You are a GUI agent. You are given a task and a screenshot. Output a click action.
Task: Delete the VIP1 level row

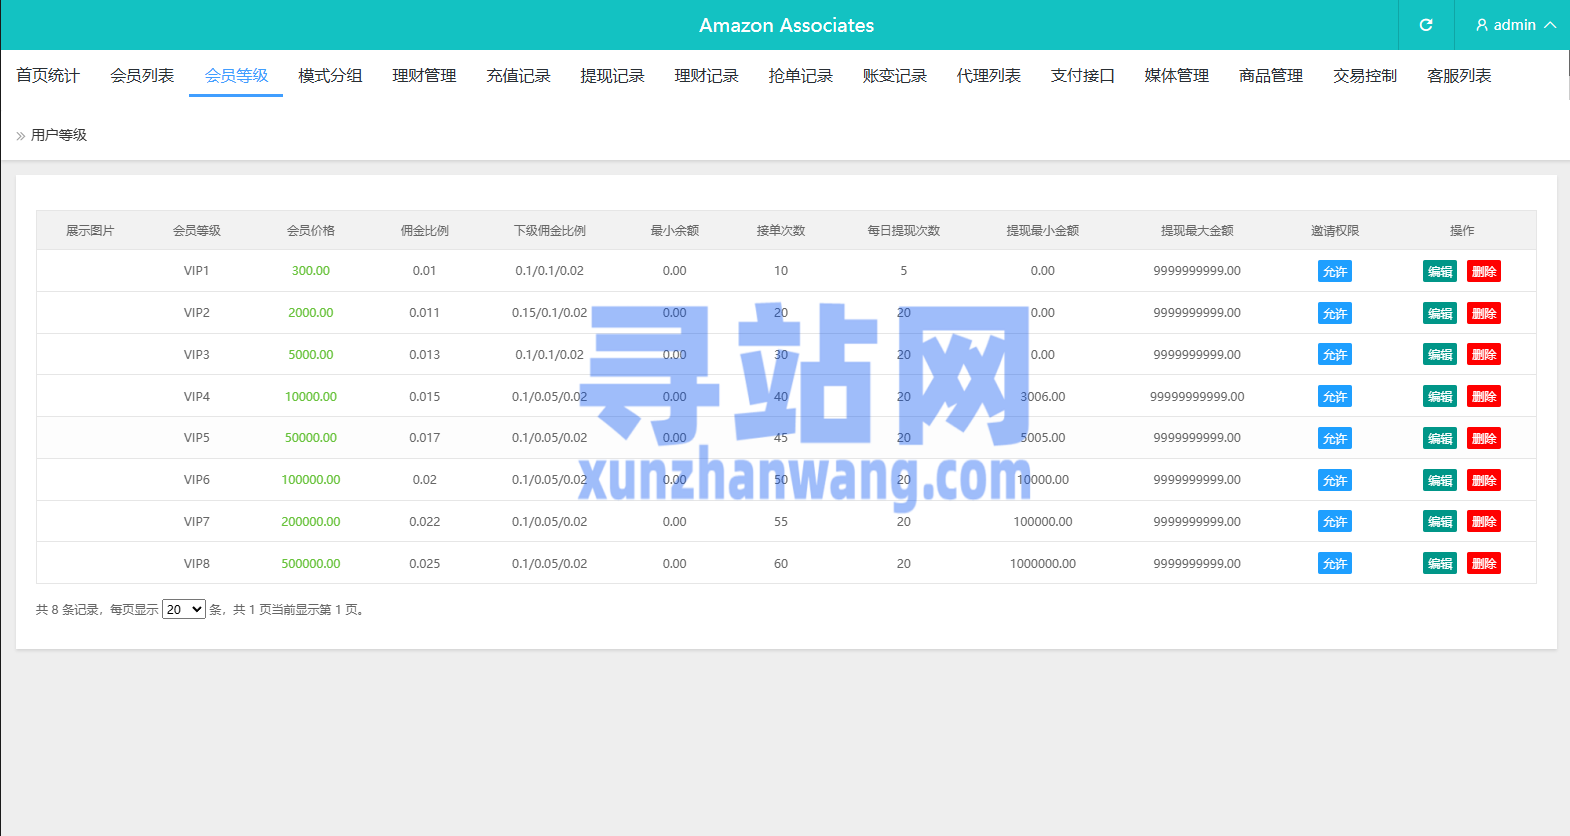[1484, 271]
